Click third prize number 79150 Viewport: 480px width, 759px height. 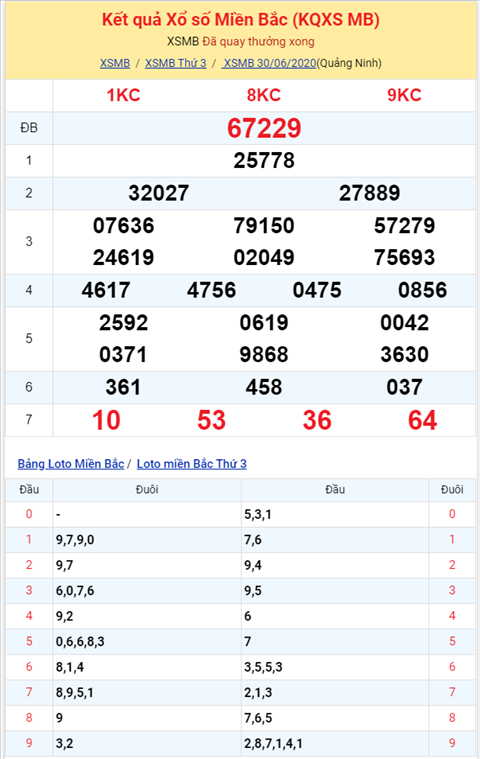click(x=264, y=226)
